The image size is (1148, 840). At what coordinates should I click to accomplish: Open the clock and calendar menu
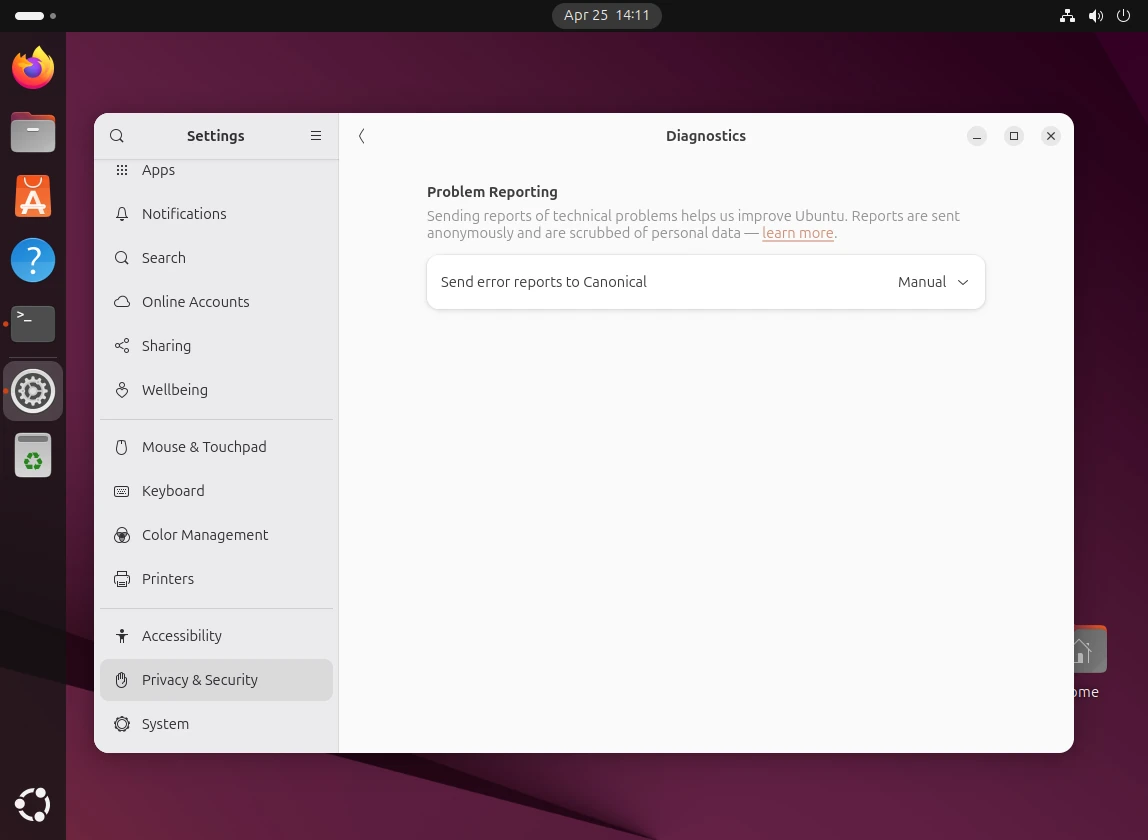click(606, 15)
